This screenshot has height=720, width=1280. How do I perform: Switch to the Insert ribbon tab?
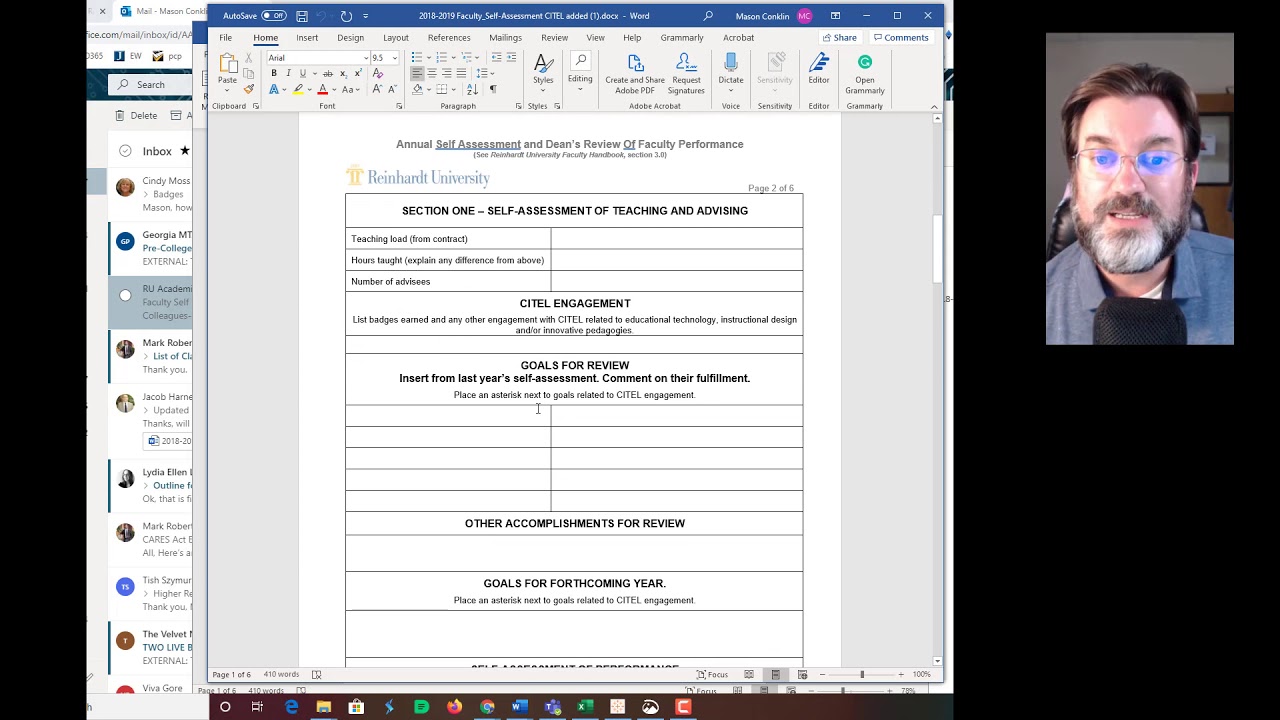point(307,38)
